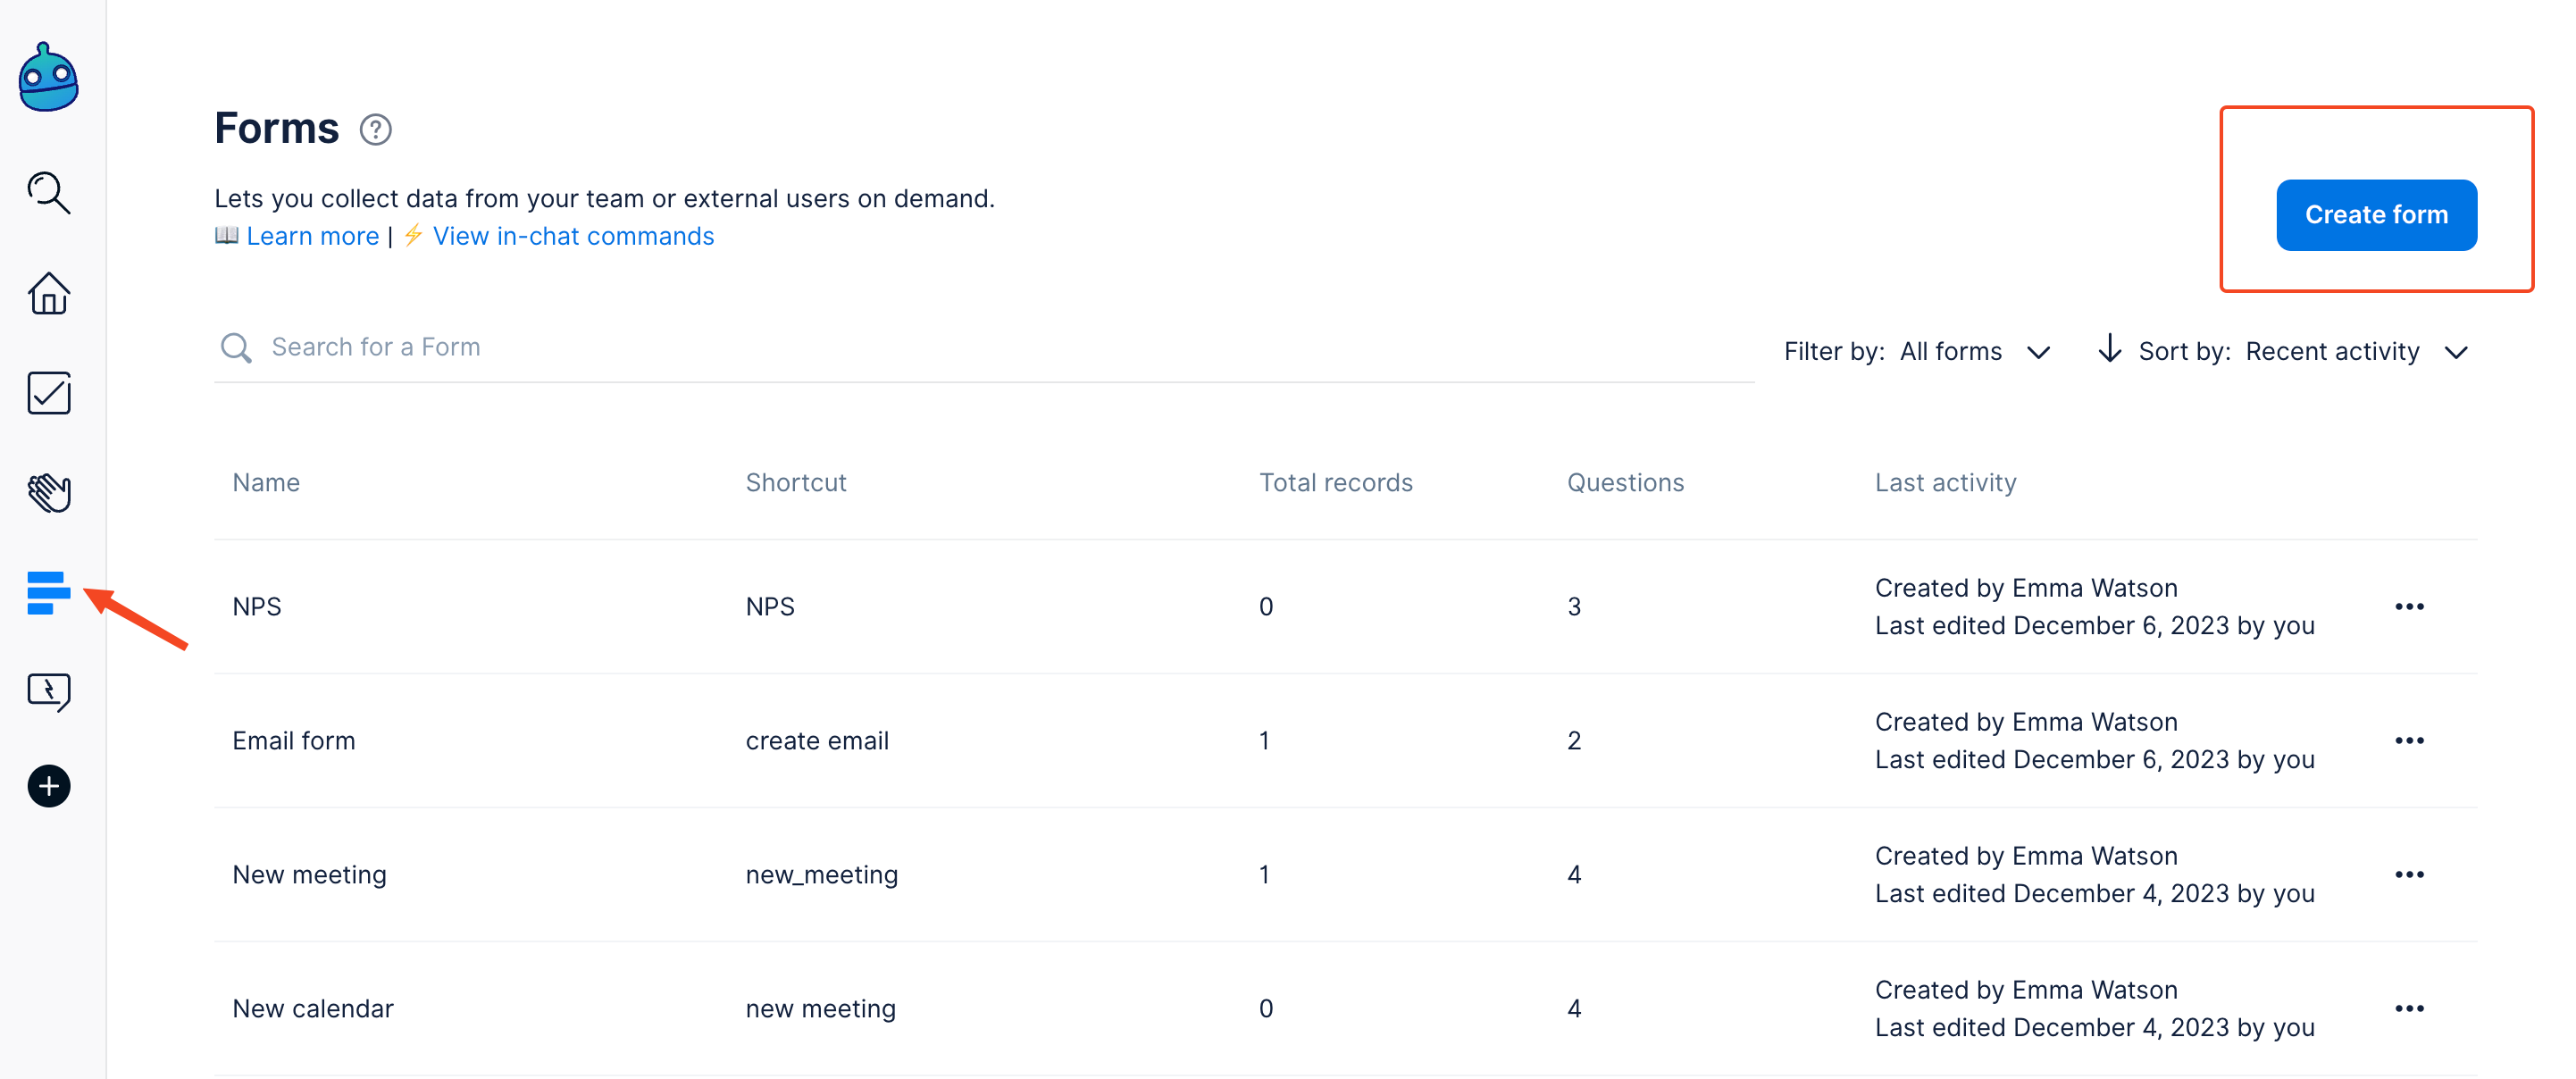This screenshot has width=2576, height=1079.
Task: Open the three-dot menu for New calendar
Action: point(2408,1009)
